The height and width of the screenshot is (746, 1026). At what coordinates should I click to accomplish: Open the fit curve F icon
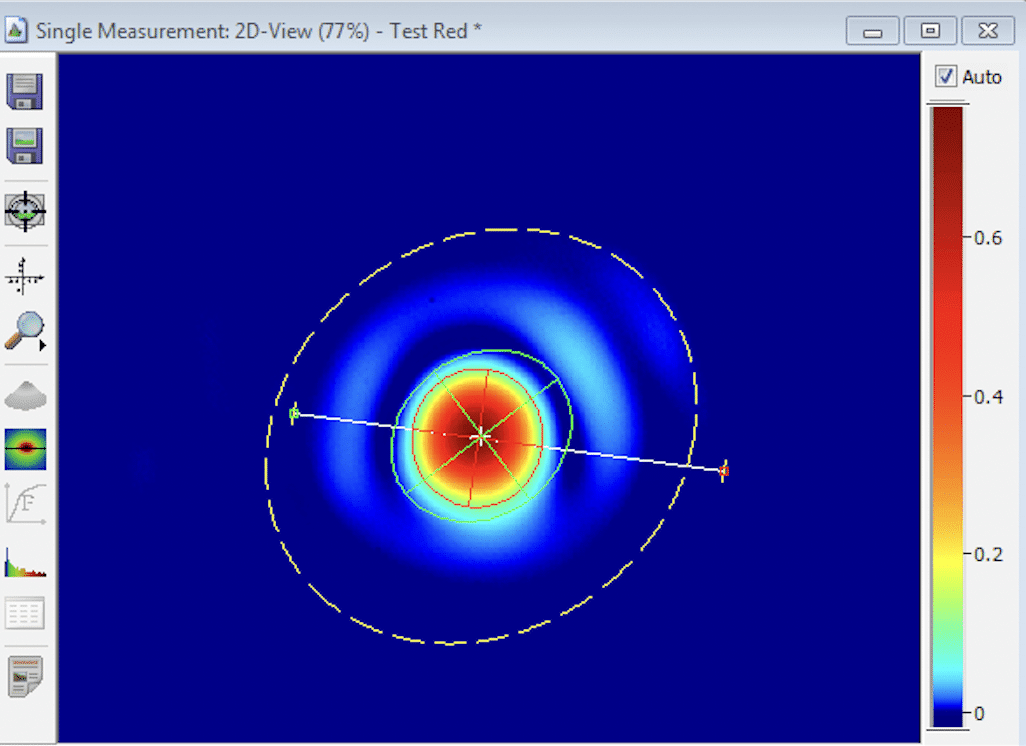(x=26, y=504)
